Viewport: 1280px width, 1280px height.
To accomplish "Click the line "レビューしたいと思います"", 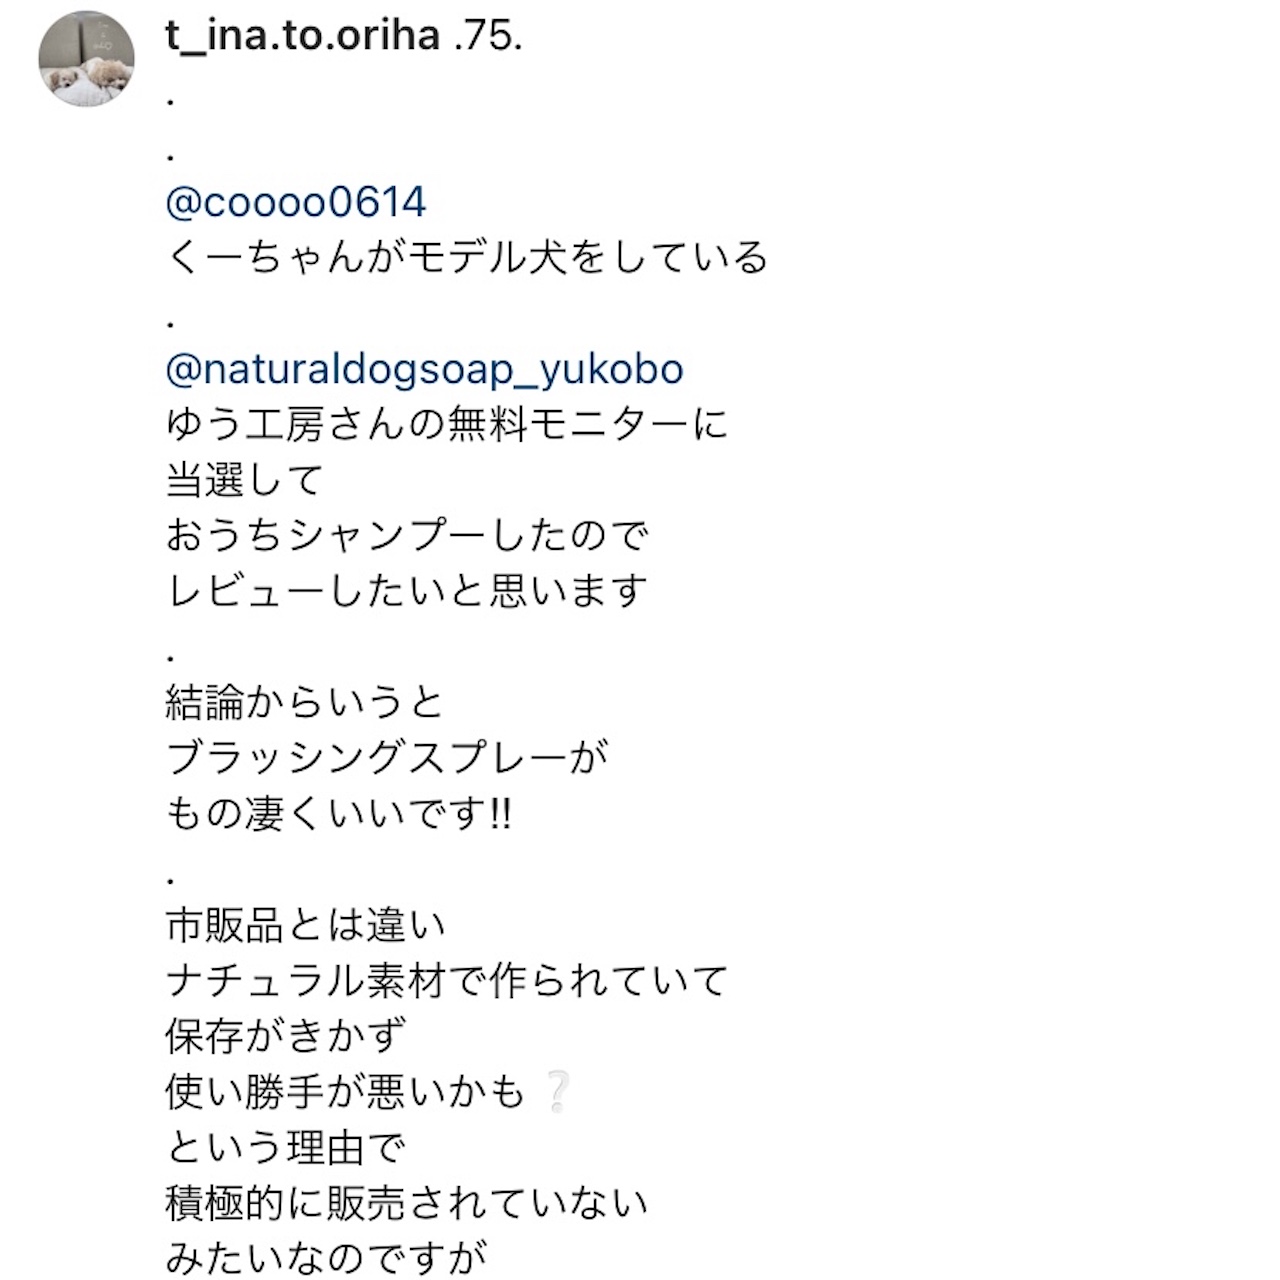I will (x=407, y=592).
